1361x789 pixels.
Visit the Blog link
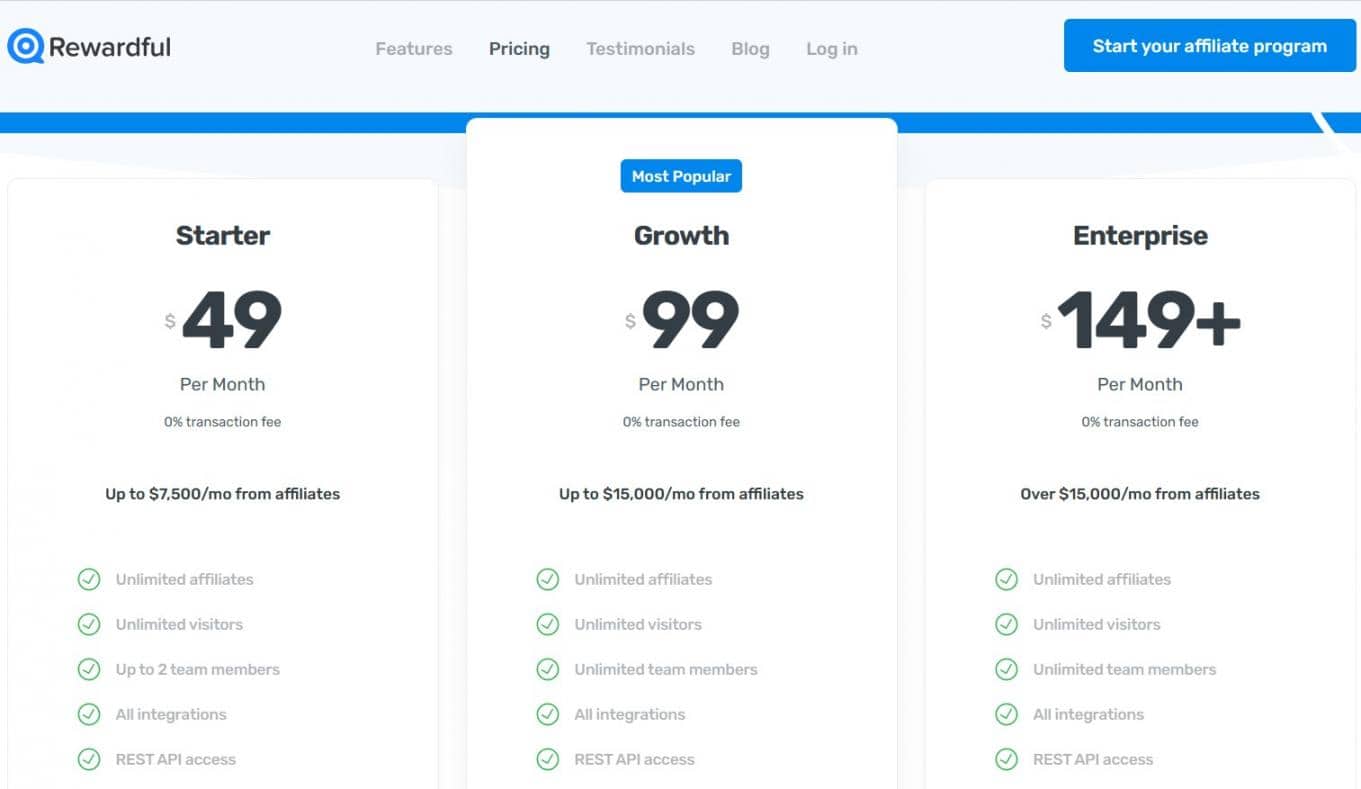(750, 49)
